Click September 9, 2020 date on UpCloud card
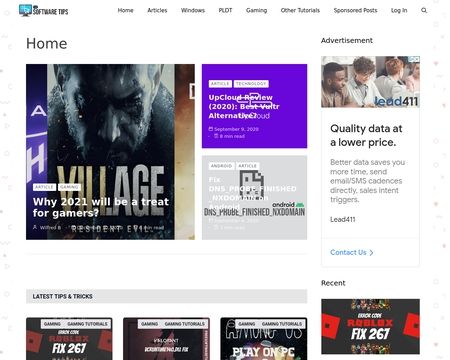The image size is (450, 360). click(236, 129)
